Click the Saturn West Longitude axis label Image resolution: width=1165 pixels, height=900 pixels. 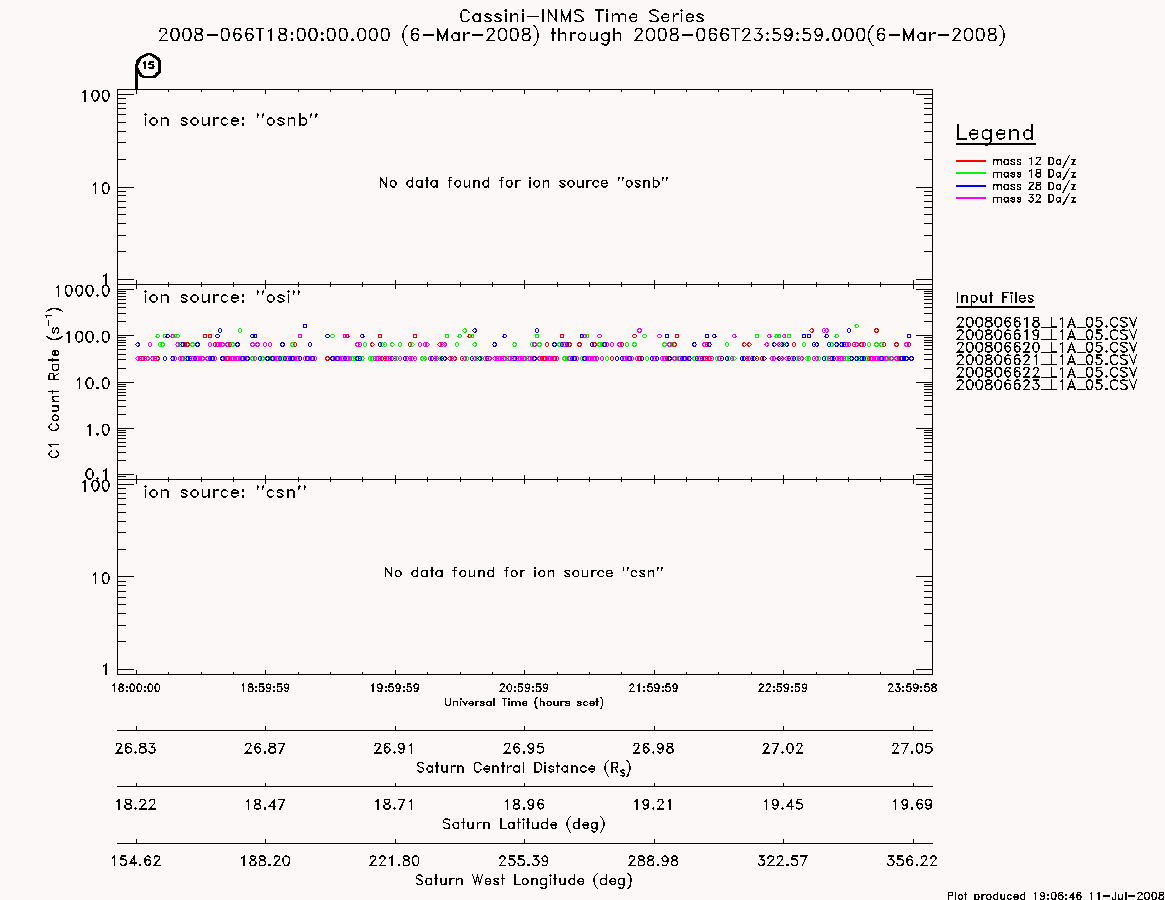(x=524, y=881)
